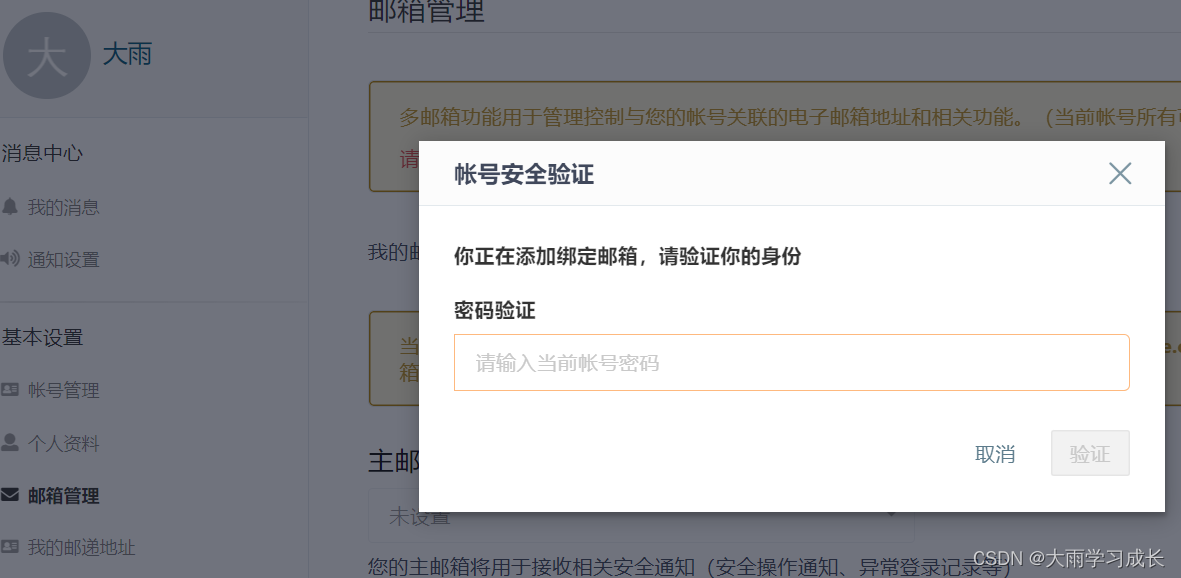This screenshot has width=1181, height=578.
Task: Click the 邮箱管理 page heading
Action: (426, 11)
